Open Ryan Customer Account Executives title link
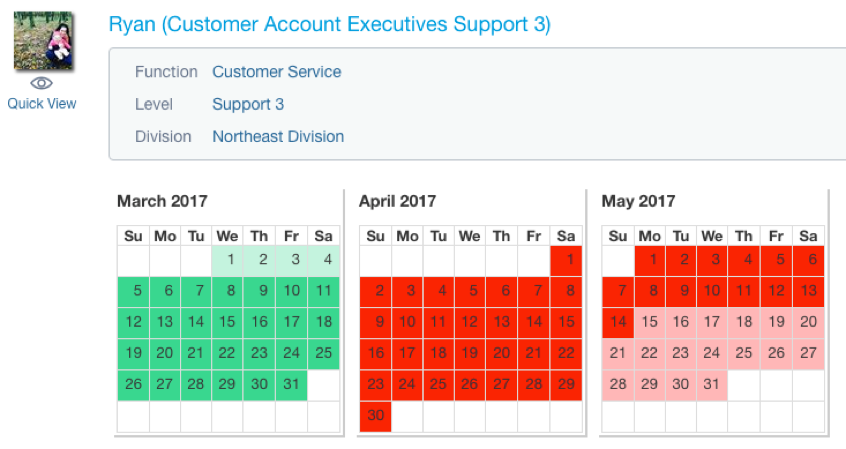The width and height of the screenshot is (846, 449). [x=330, y=25]
